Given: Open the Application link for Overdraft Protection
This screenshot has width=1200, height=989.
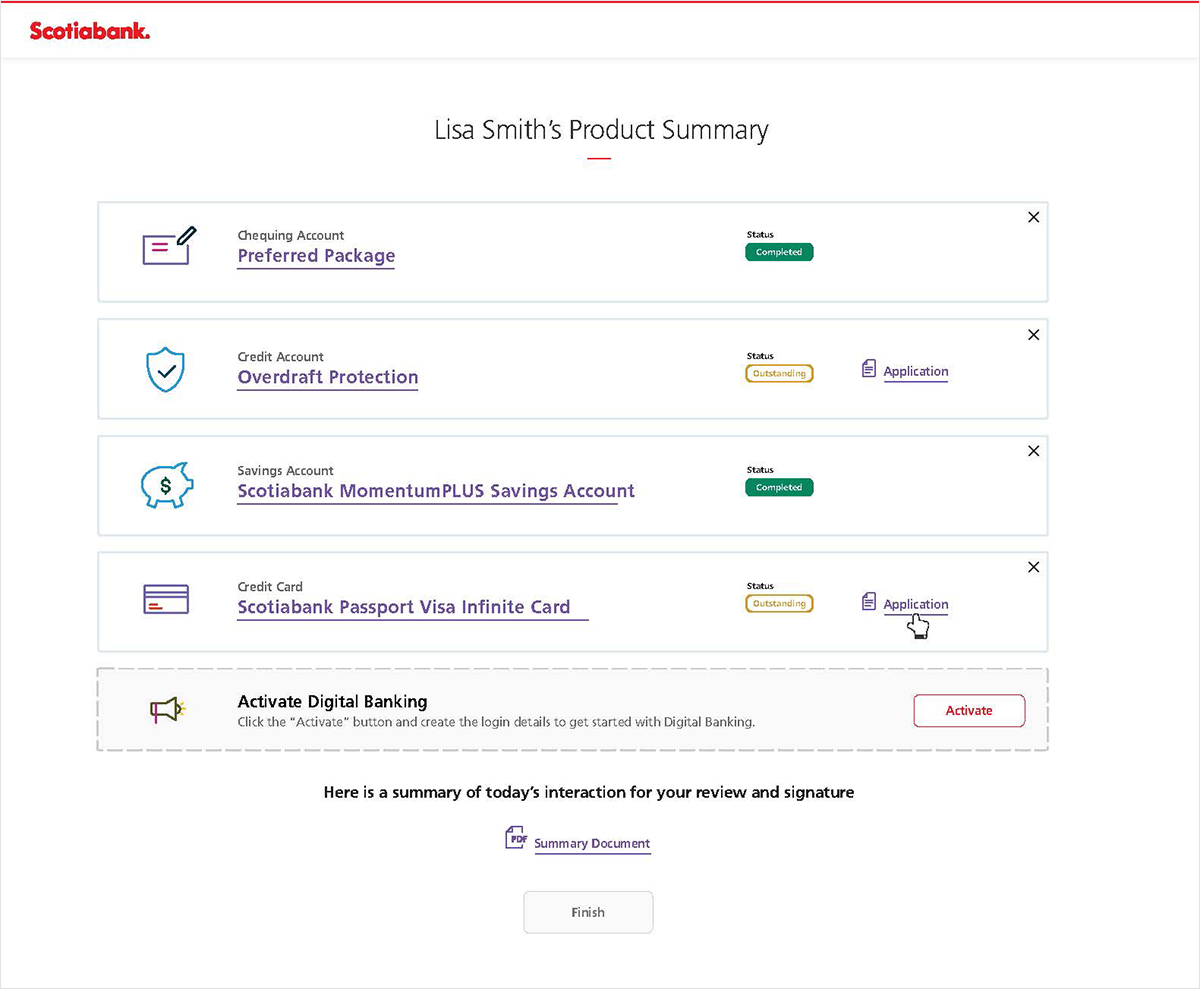Looking at the screenshot, I should 916,371.
